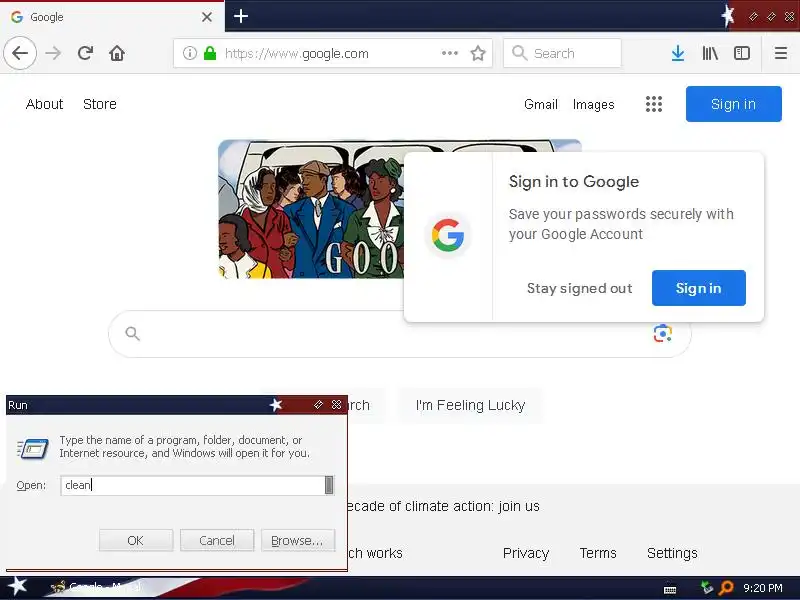Click the Firefox Search box

[x=562, y=53]
